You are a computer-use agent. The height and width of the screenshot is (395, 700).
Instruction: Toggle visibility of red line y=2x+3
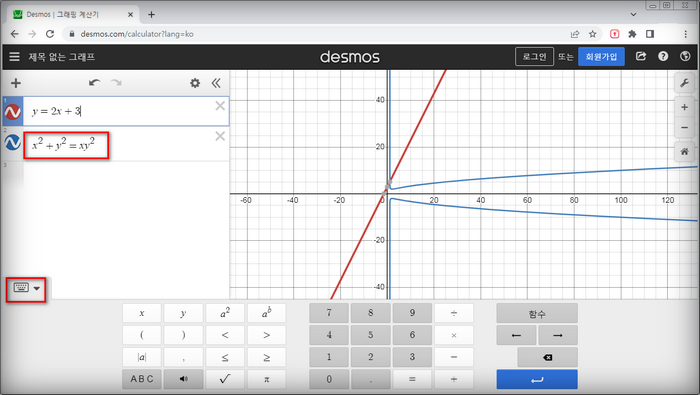point(12,112)
